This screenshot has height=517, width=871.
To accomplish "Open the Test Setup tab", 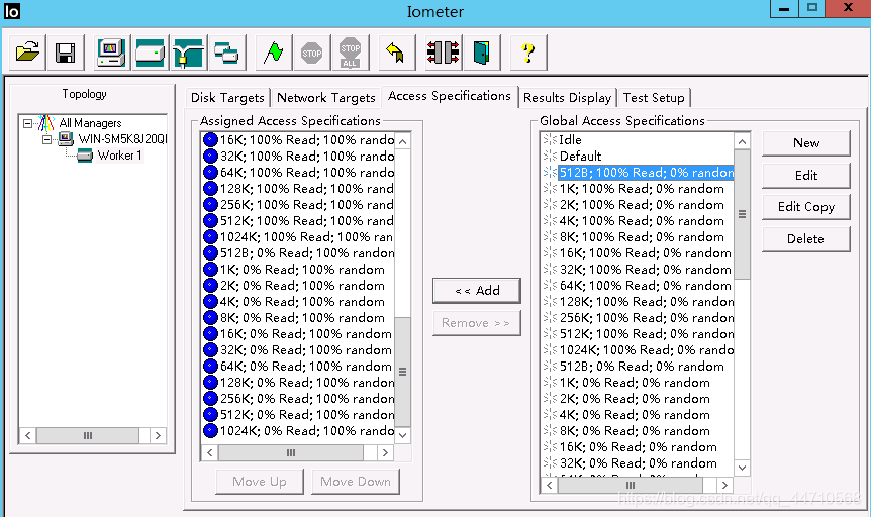I will (x=653, y=98).
